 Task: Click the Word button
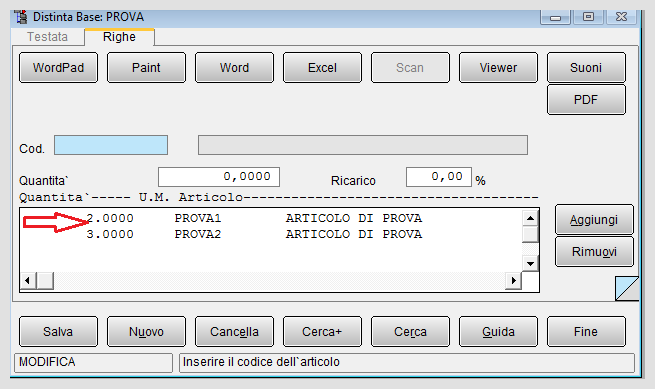tap(234, 68)
